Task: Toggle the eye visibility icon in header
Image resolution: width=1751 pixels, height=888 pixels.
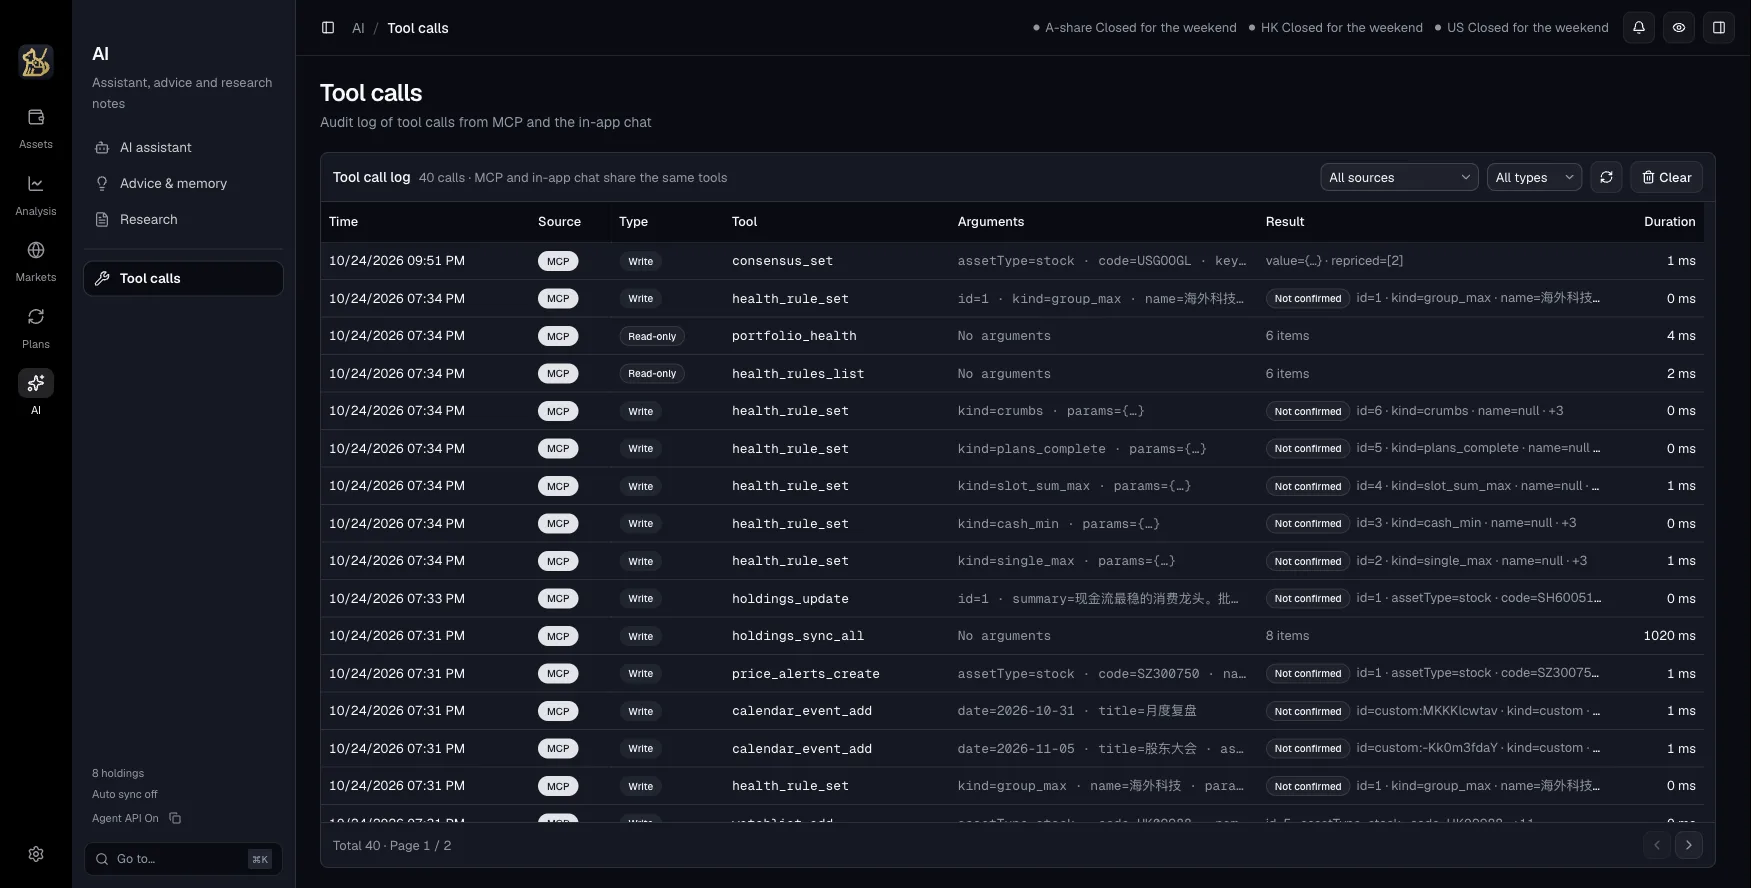Action: (1679, 28)
